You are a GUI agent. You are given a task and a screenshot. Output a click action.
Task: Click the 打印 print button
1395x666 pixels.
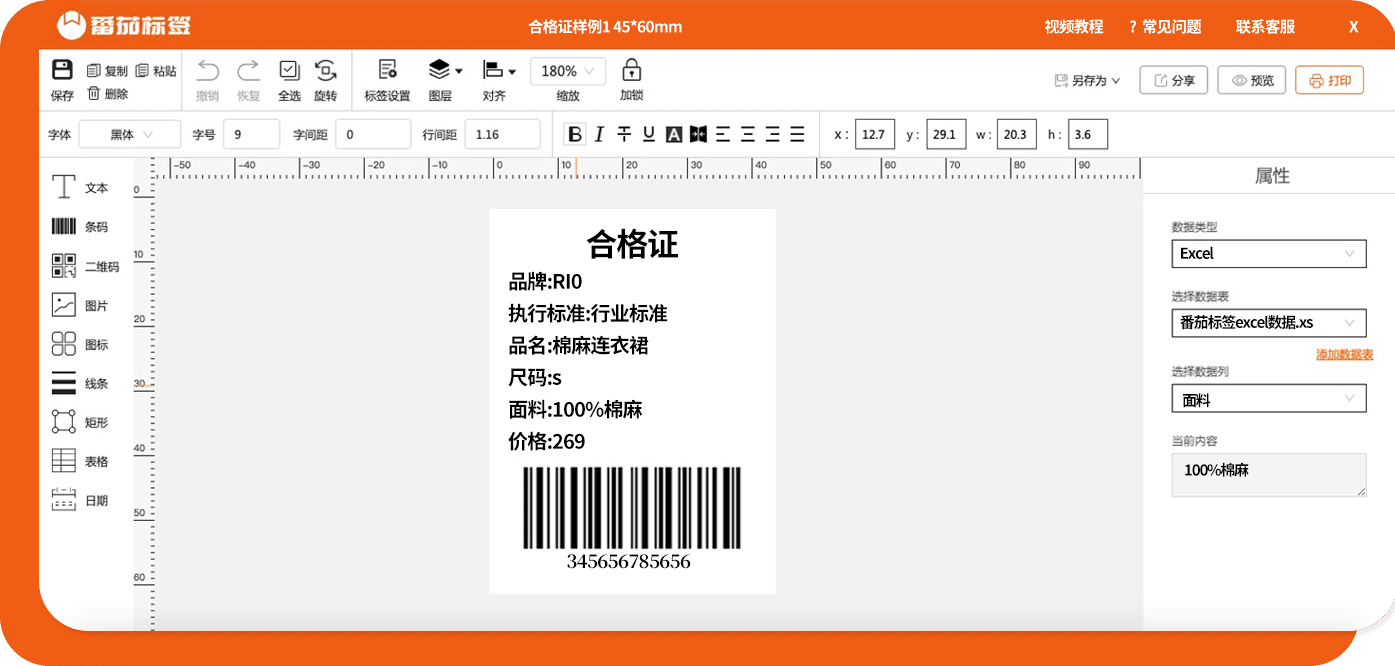[1329, 80]
